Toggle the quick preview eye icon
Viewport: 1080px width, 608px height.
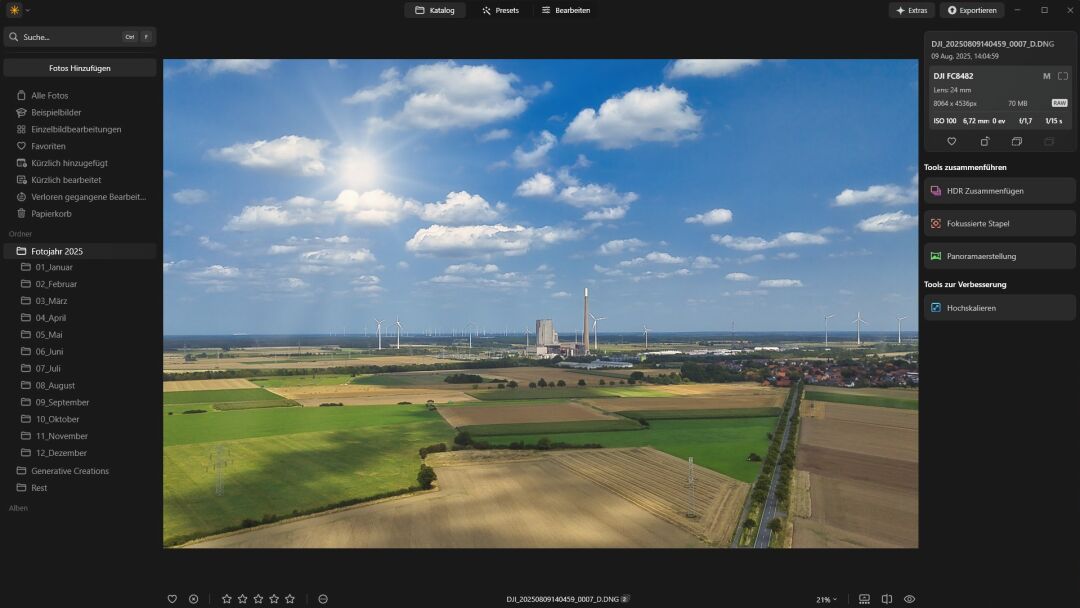(908, 598)
